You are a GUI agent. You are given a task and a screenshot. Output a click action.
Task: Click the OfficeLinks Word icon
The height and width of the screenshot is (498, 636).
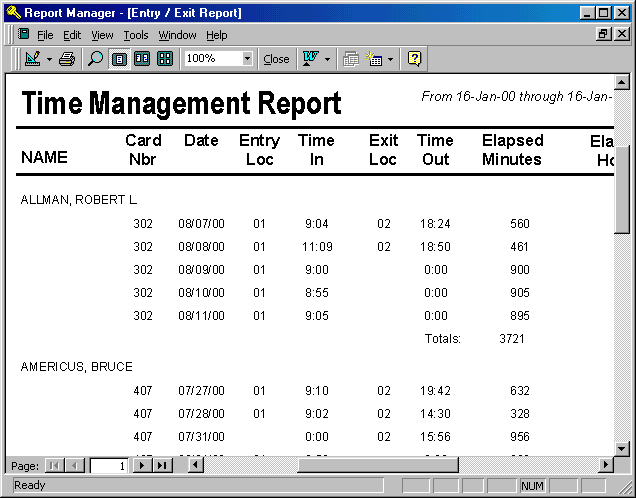click(x=309, y=59)
